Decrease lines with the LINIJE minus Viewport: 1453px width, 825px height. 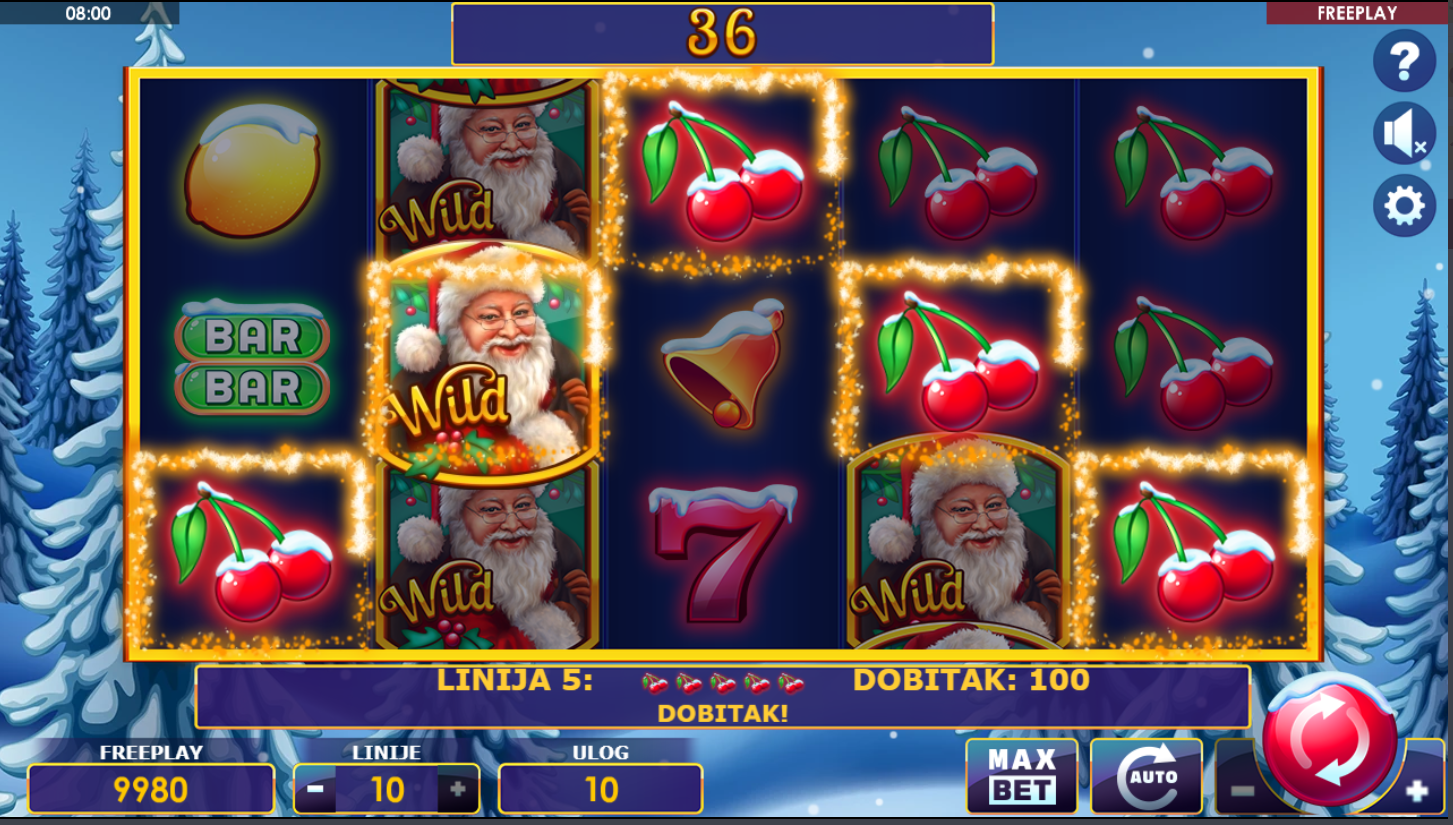click(x=315, y=789)
